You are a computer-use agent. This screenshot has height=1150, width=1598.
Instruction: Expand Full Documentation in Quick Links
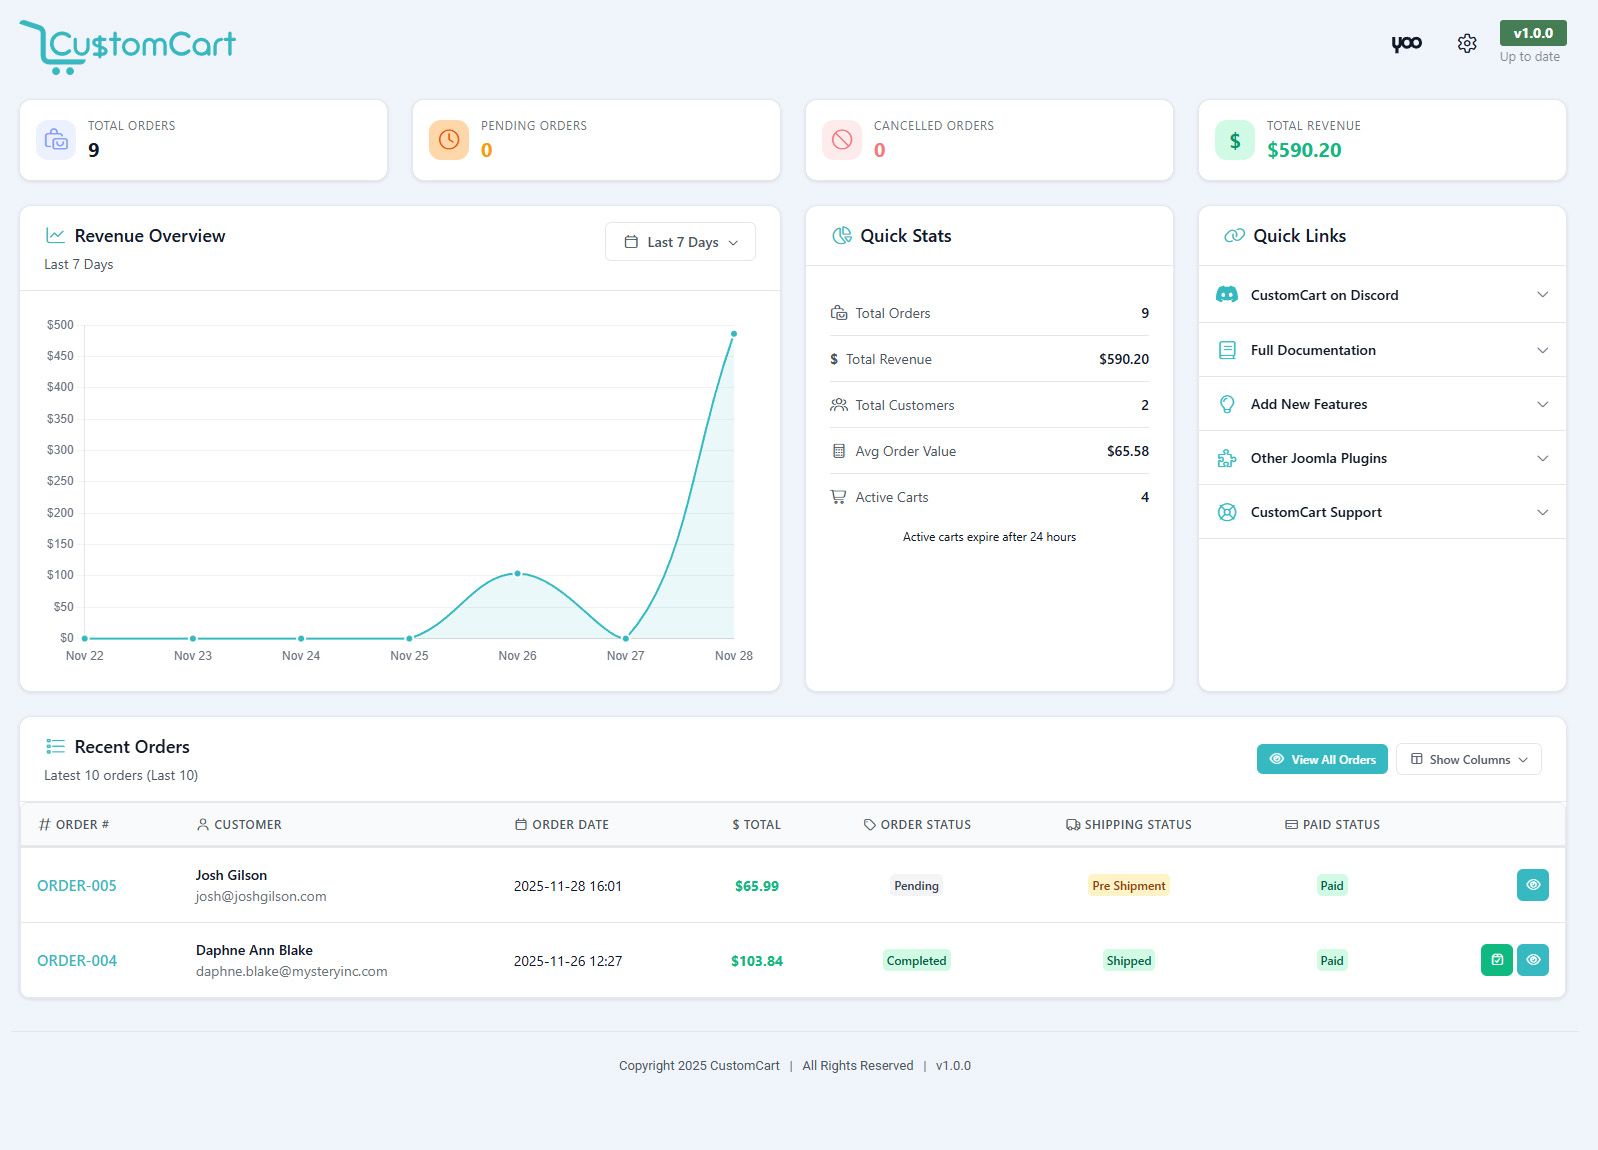point(1382,350)
